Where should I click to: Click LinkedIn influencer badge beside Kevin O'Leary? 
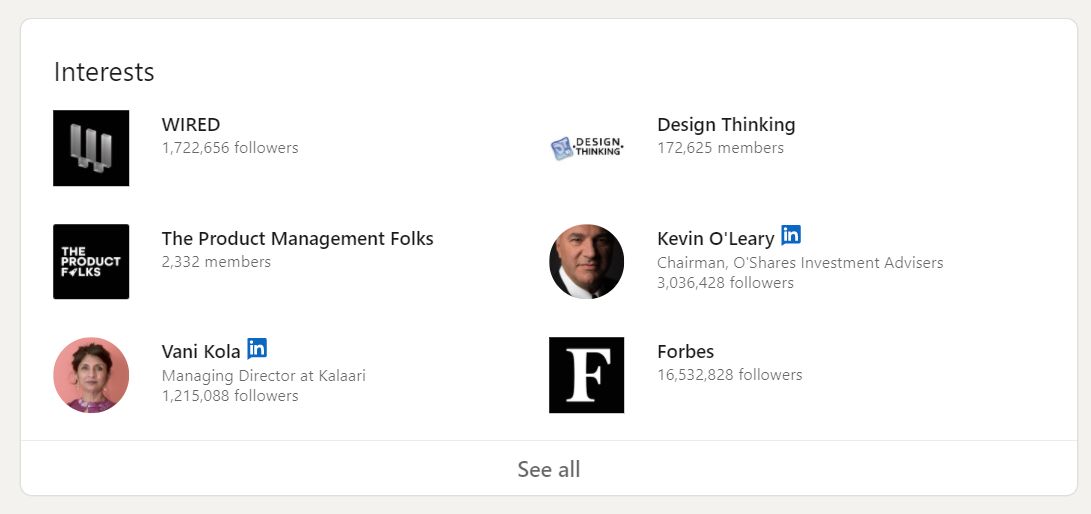tap(790, 235)
